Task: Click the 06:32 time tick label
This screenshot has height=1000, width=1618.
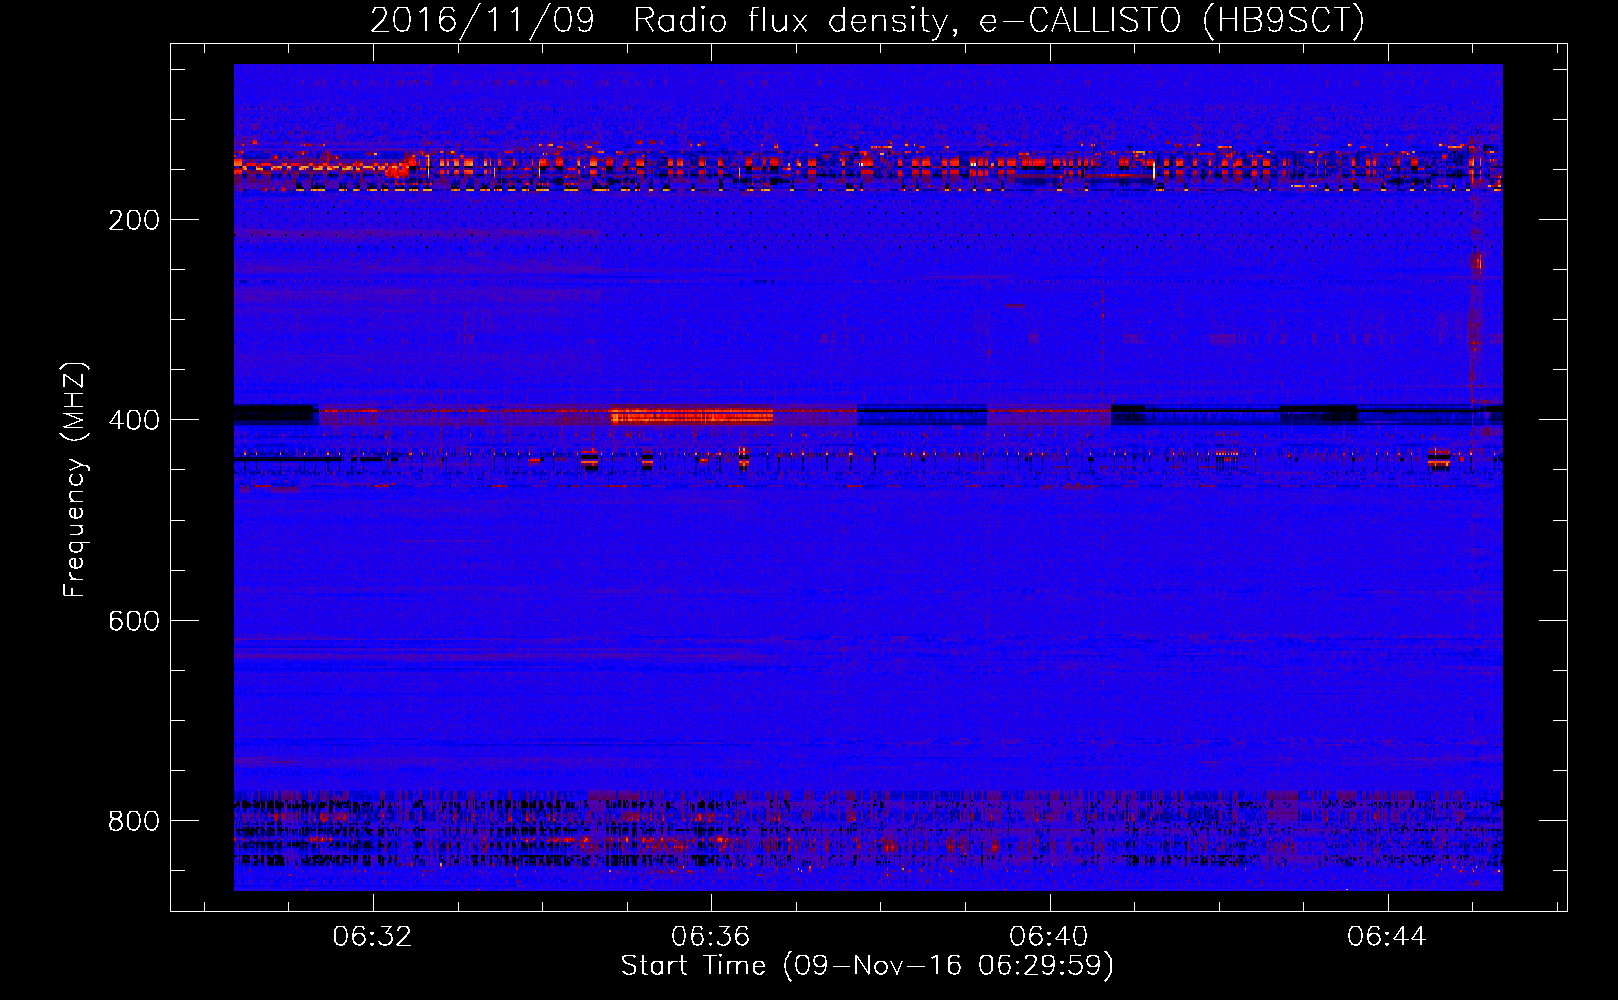Action: (373, 936)
